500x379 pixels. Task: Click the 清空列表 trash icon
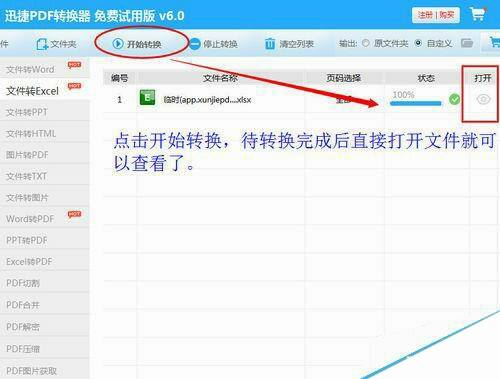270,44
